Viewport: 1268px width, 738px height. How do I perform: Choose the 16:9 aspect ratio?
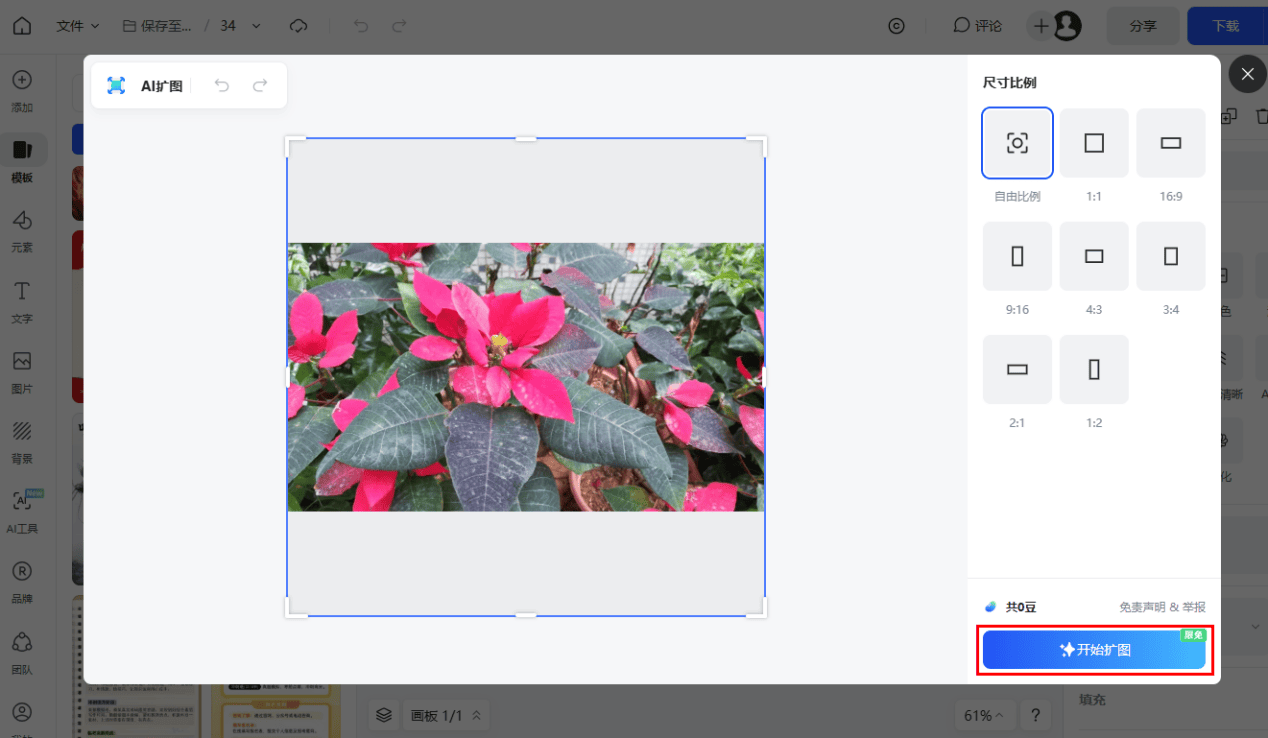[1171, 144]
